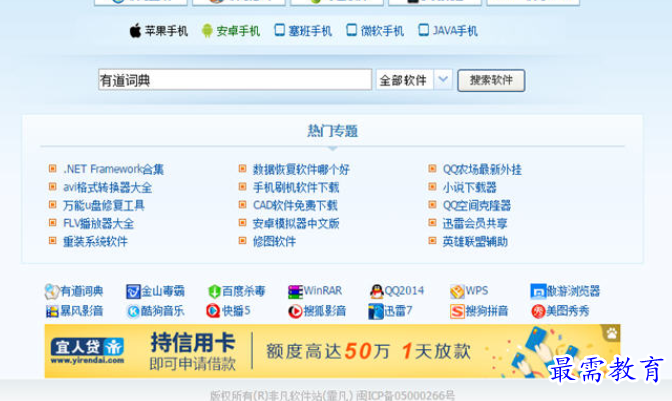Open the 小说下载器 link

pos(469,187)
